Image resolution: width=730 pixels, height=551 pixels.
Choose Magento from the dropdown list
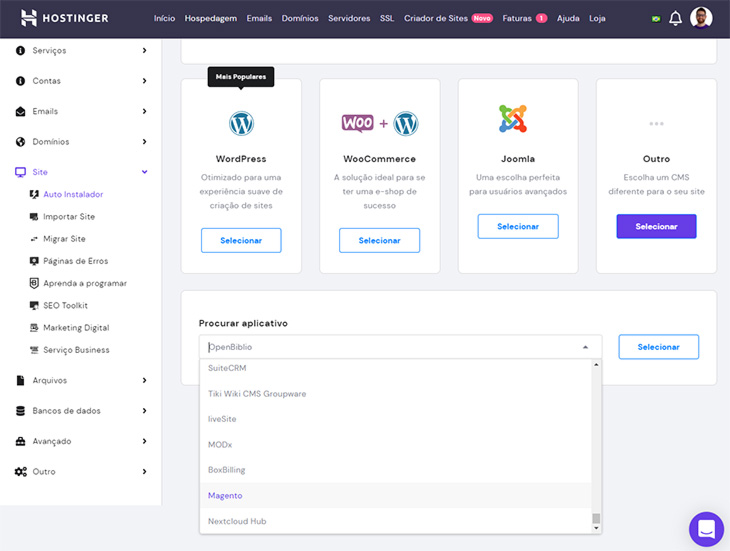click(396, 496)
